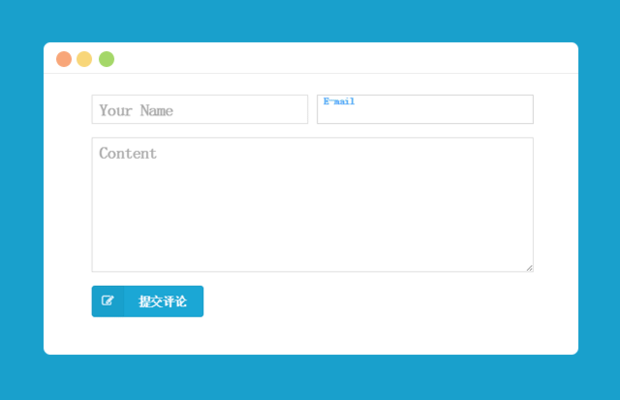620x400 pixels.
Task: Submit the comment with 提交评论 button
Action: [x=147, y=302]
